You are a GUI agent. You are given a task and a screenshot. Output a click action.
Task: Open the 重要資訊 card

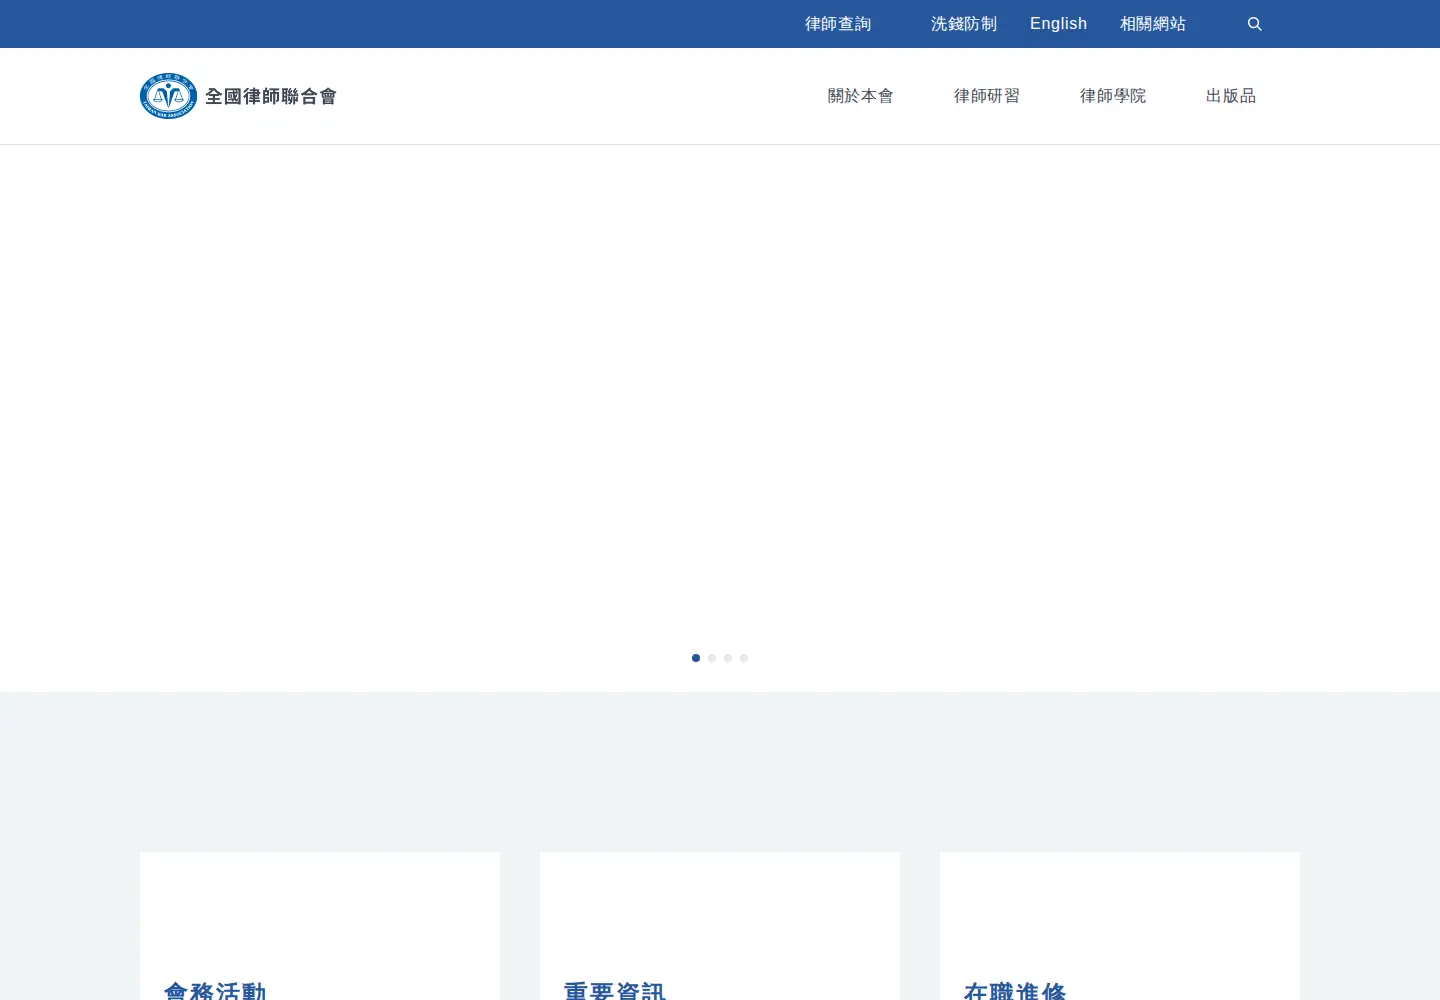[x=720, y=926]
